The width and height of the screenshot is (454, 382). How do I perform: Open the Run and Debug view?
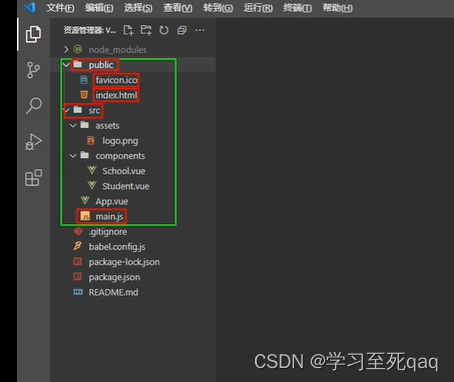click(x=33, y=142)
